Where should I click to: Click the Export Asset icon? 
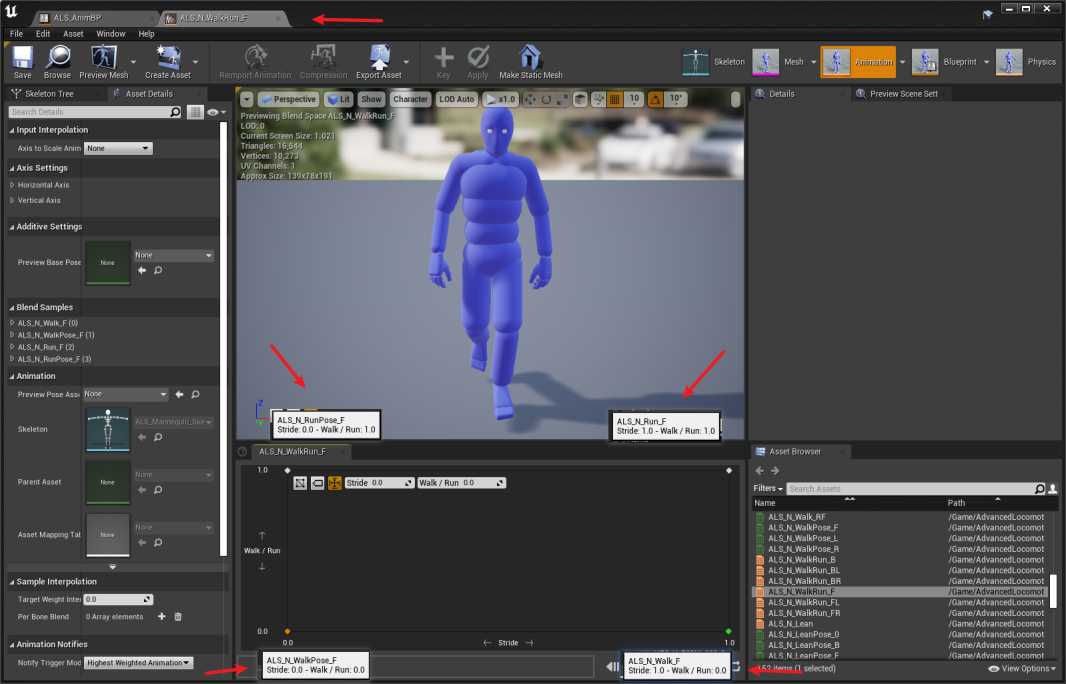pyautogui.click(x=379, y=63)
